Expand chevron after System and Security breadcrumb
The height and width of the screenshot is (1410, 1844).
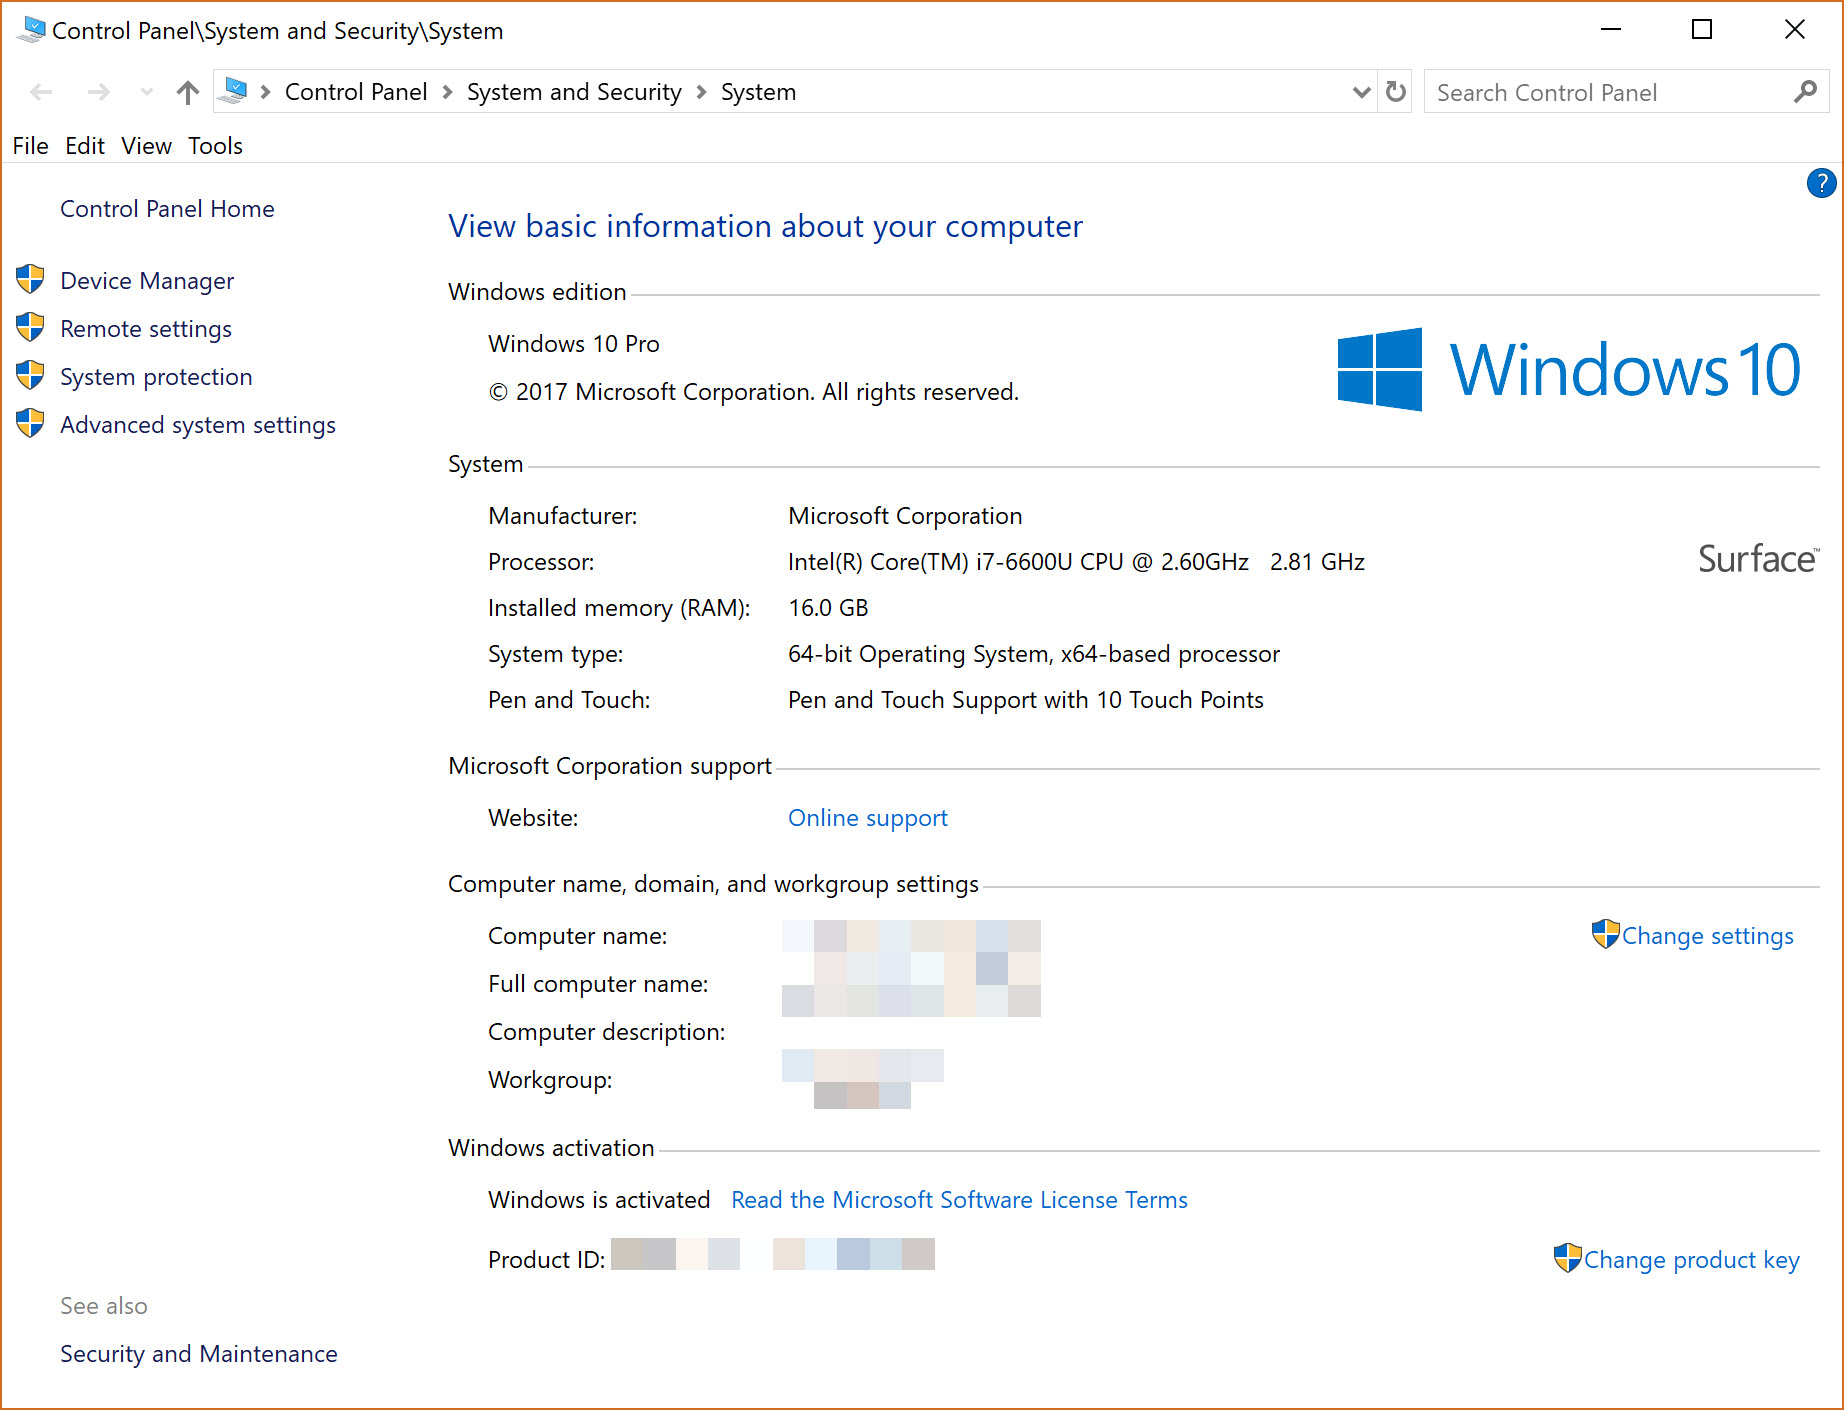click(701, 92)
